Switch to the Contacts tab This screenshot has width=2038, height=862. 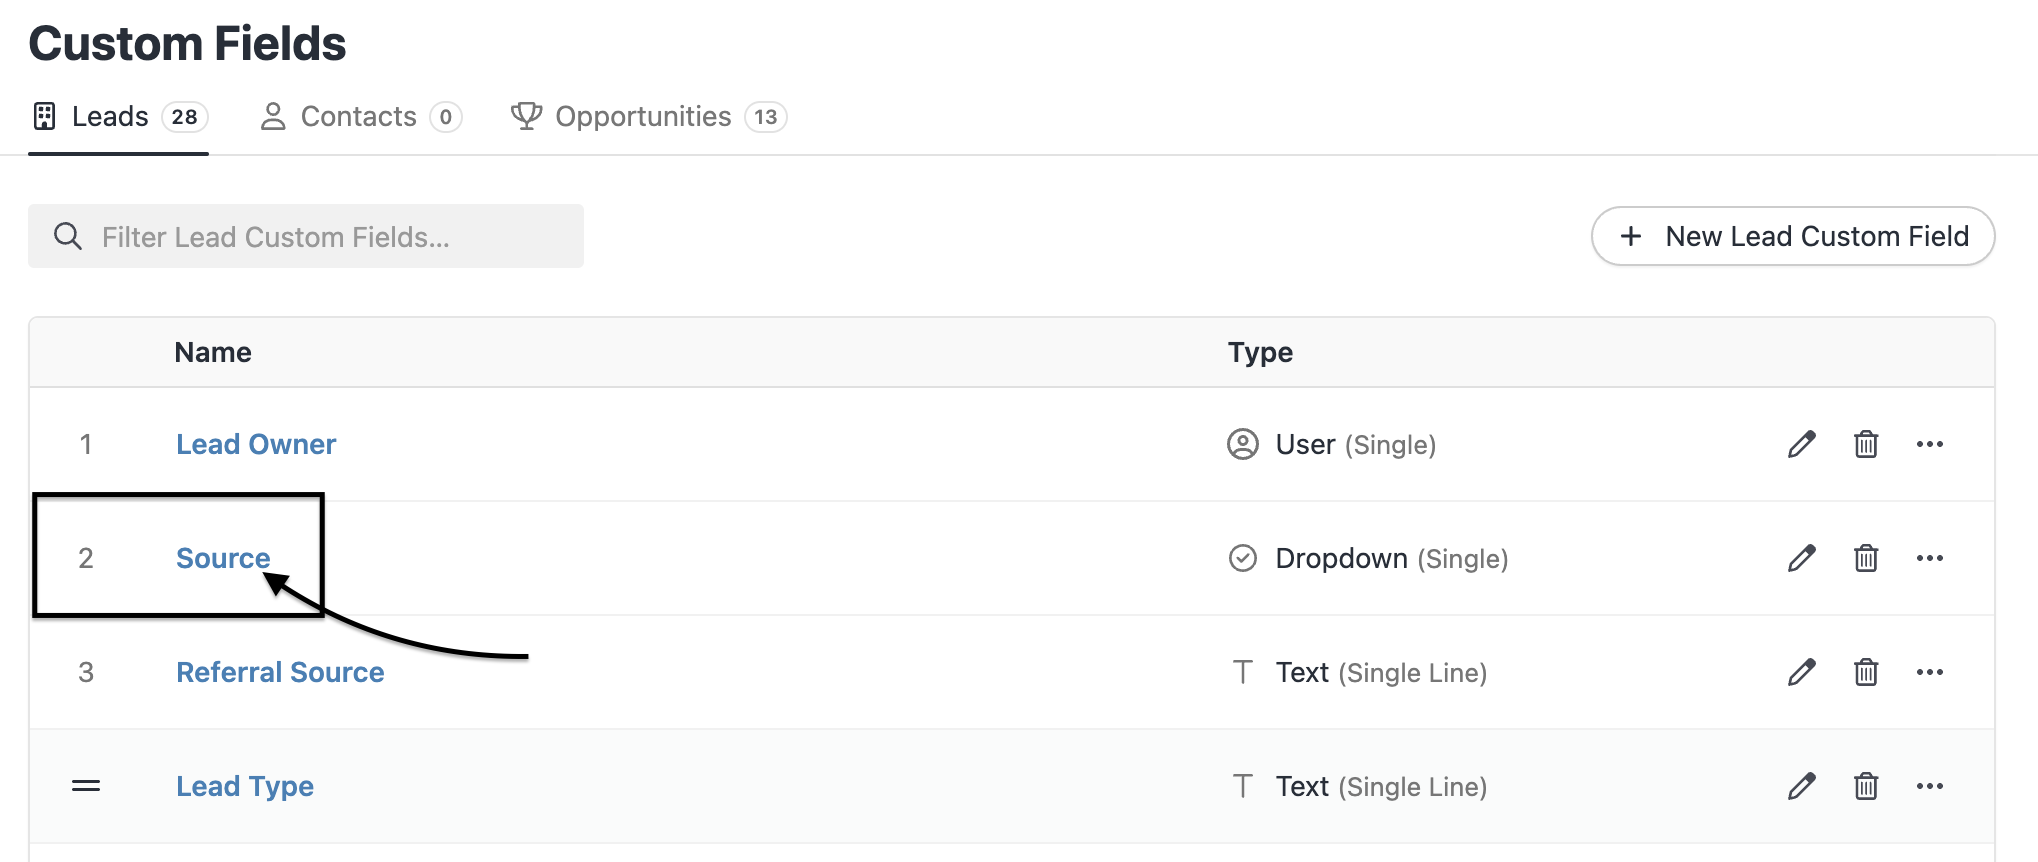(x=359, y=117)
